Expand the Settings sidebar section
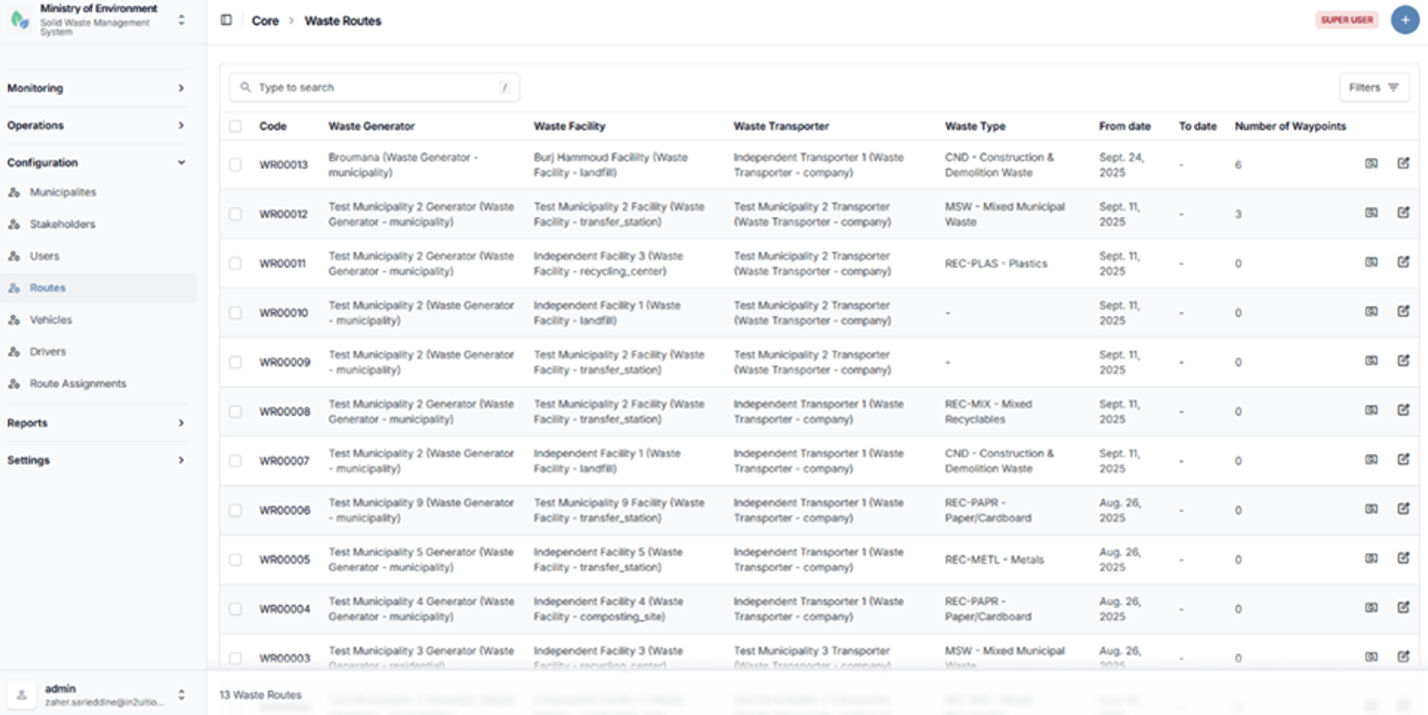 (x=98, y=460)
